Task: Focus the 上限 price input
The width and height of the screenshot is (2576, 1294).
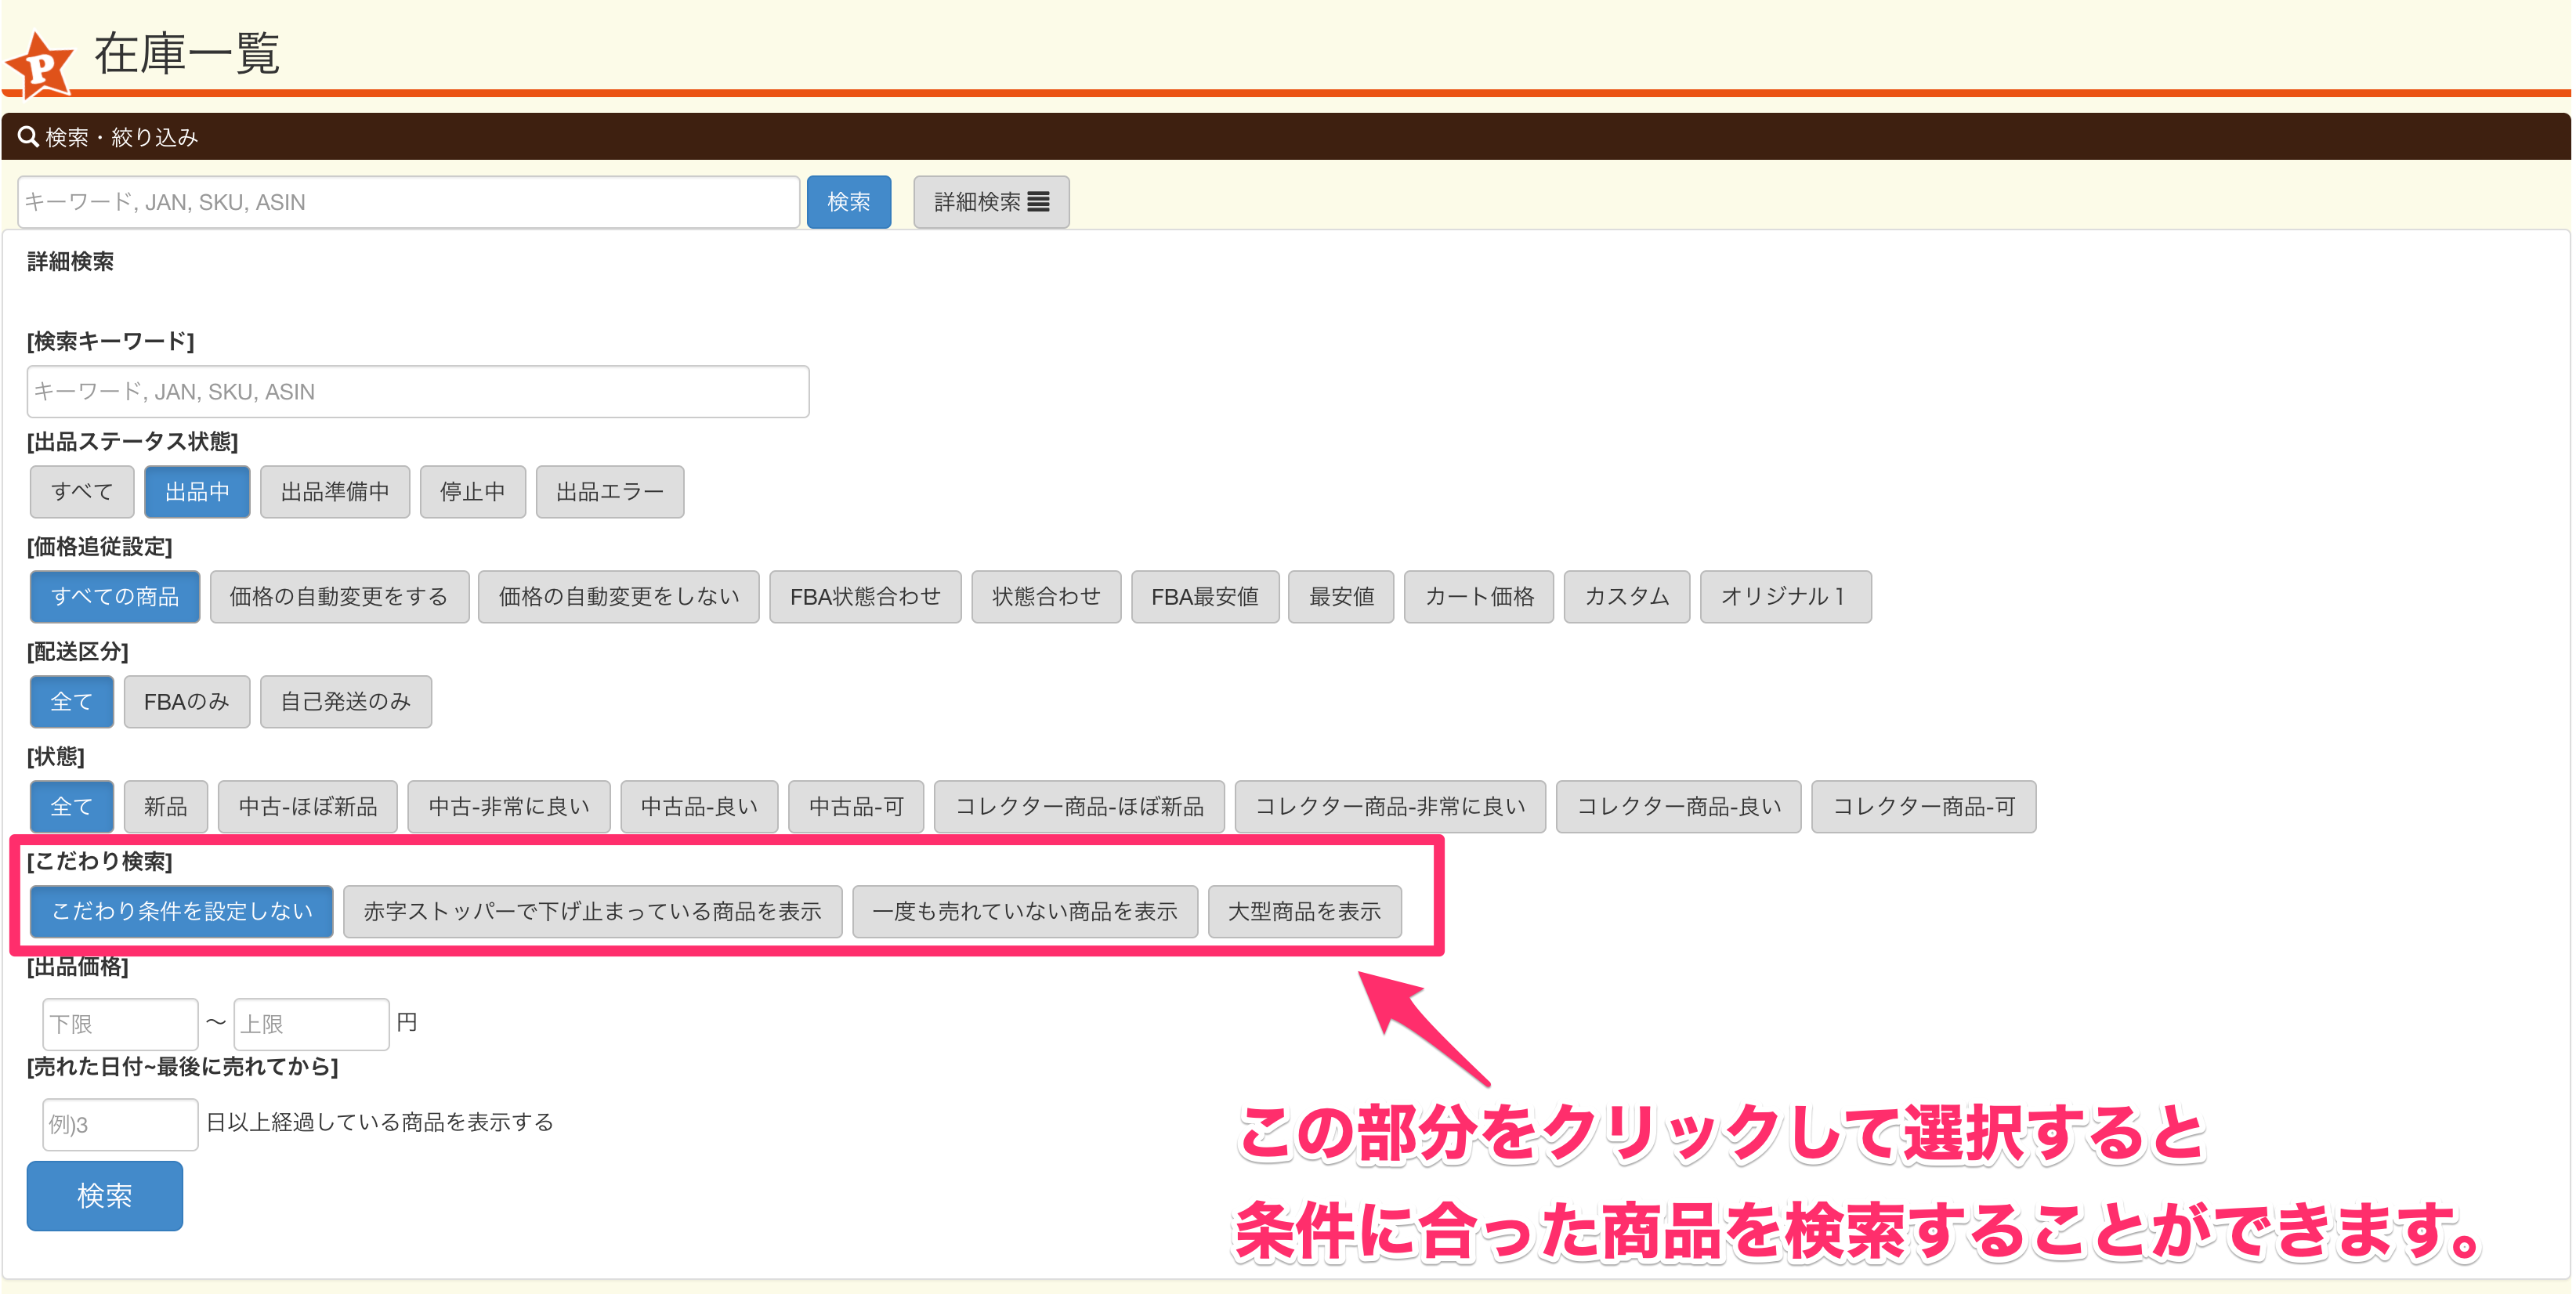Action: [x=311, y=1024]
